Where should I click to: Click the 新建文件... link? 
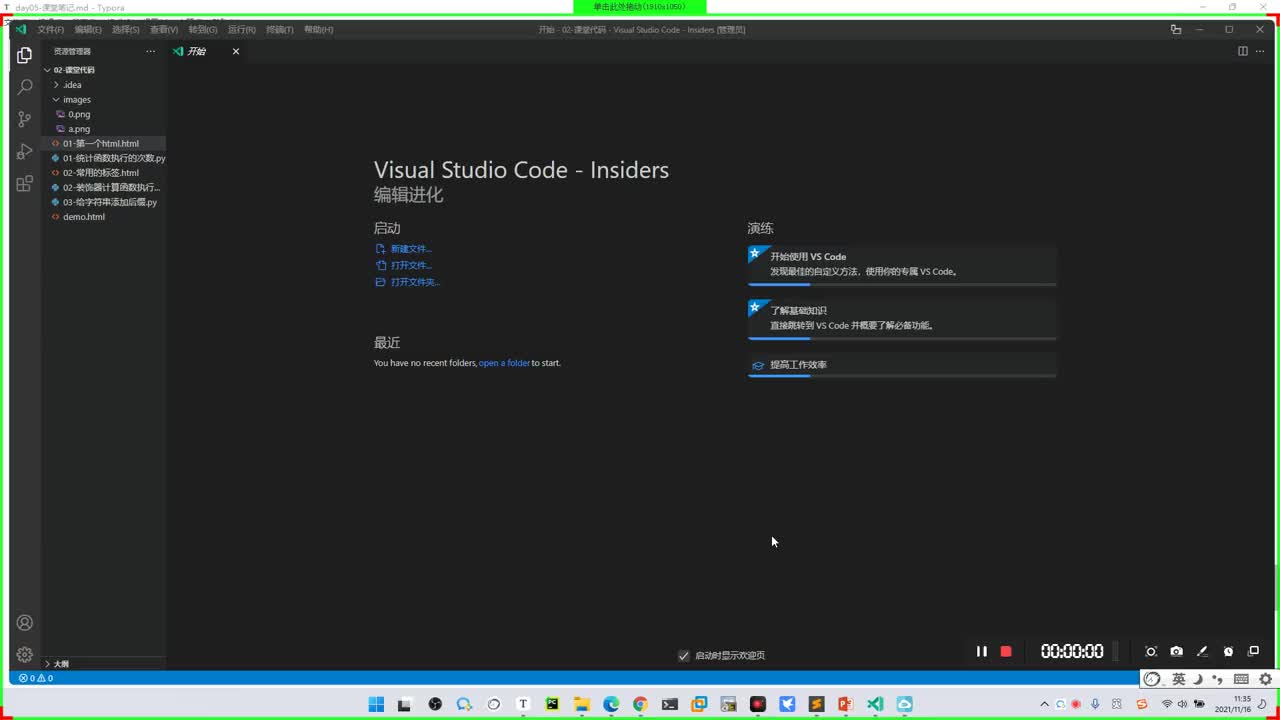tap(411, 249)
